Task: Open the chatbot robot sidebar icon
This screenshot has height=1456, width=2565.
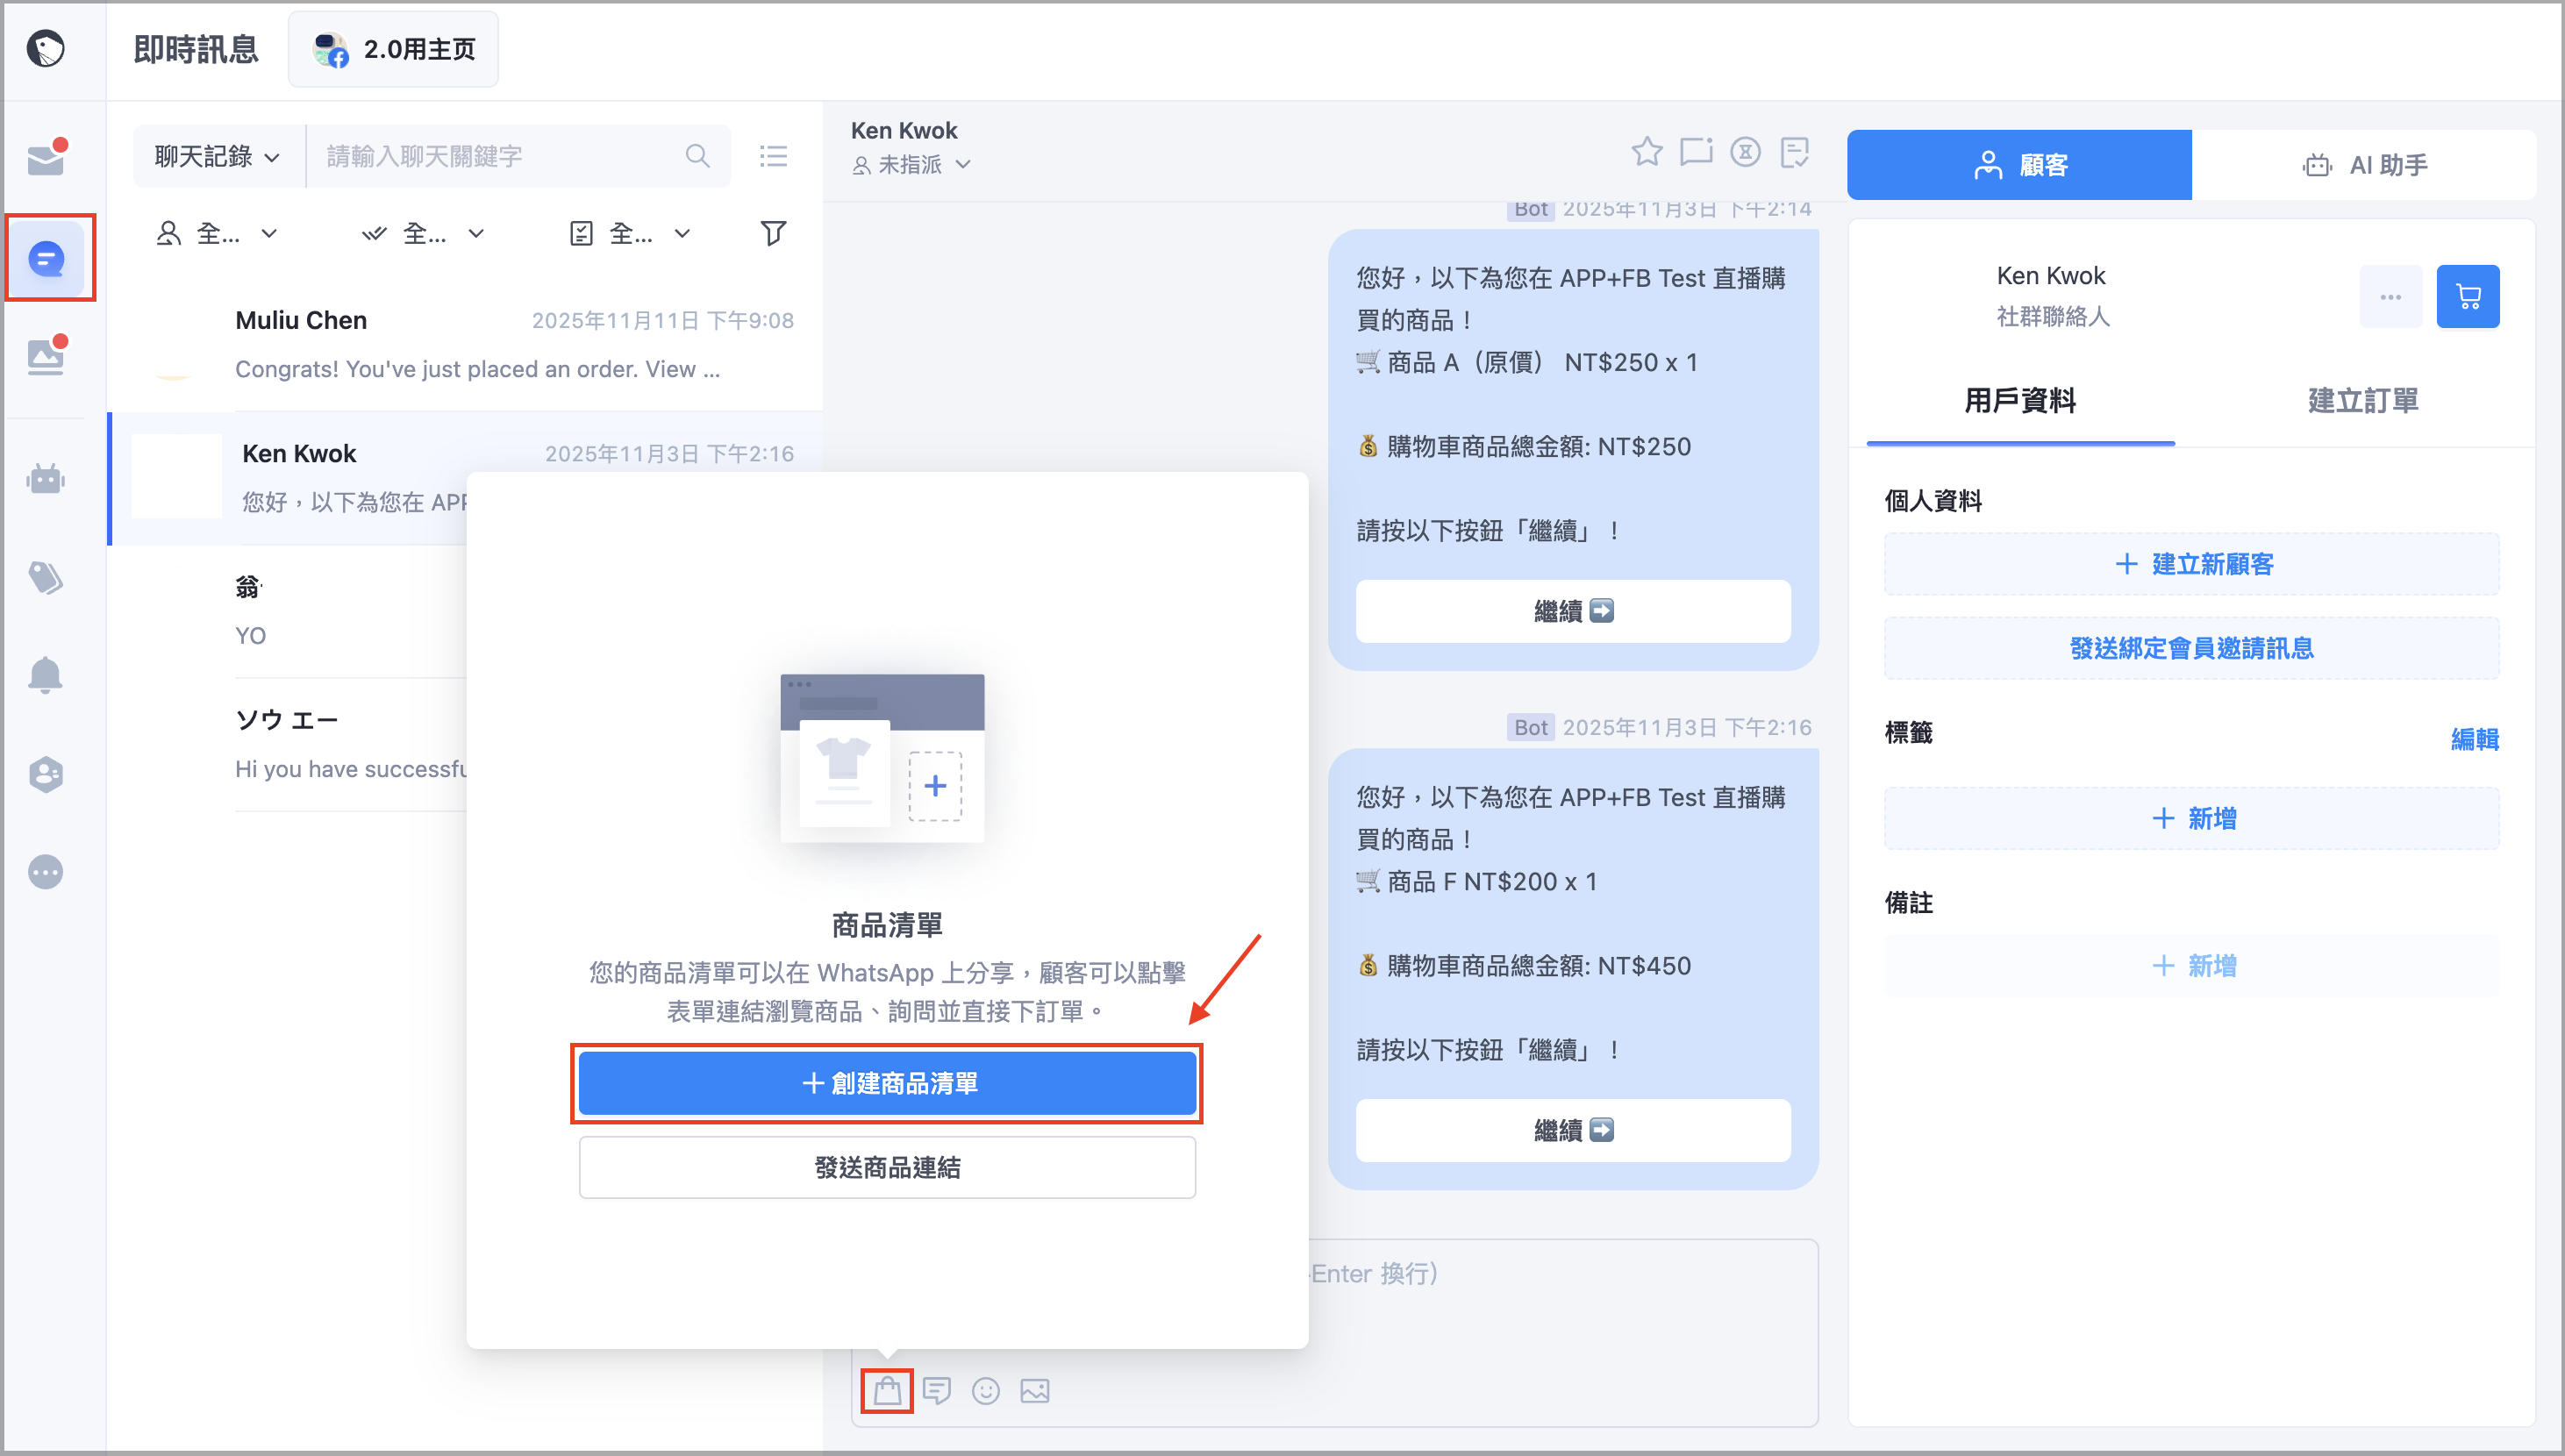Action: point(46,479)
